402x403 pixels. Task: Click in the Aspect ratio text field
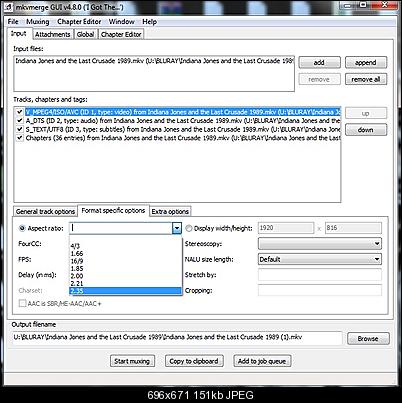point(121,228)
